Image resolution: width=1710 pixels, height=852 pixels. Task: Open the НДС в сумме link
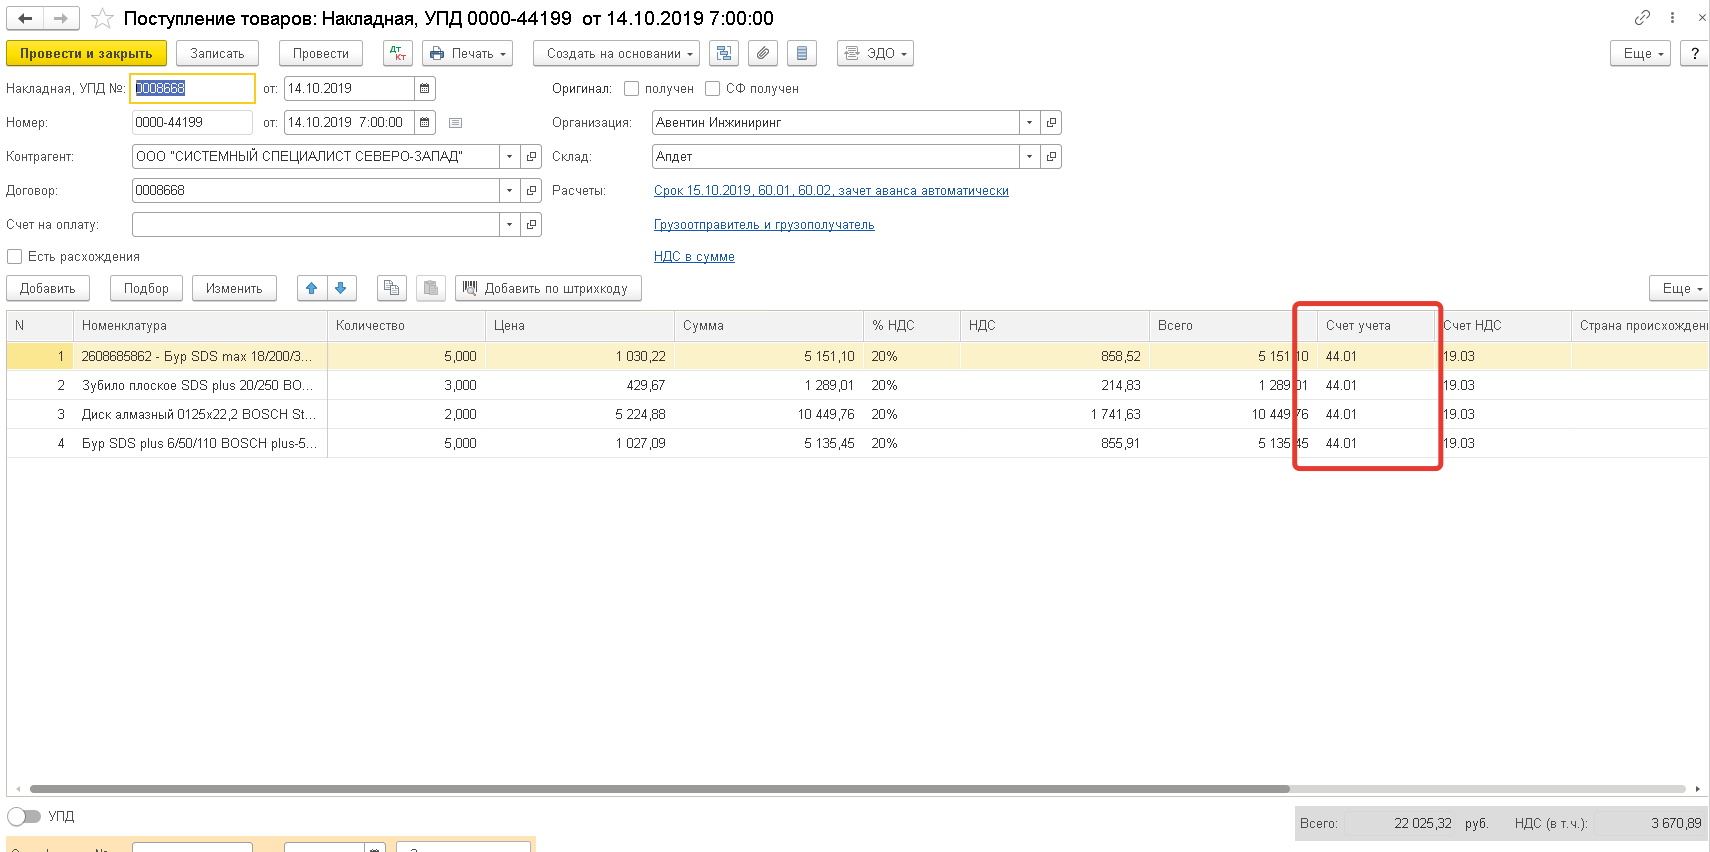pos(694,256)
